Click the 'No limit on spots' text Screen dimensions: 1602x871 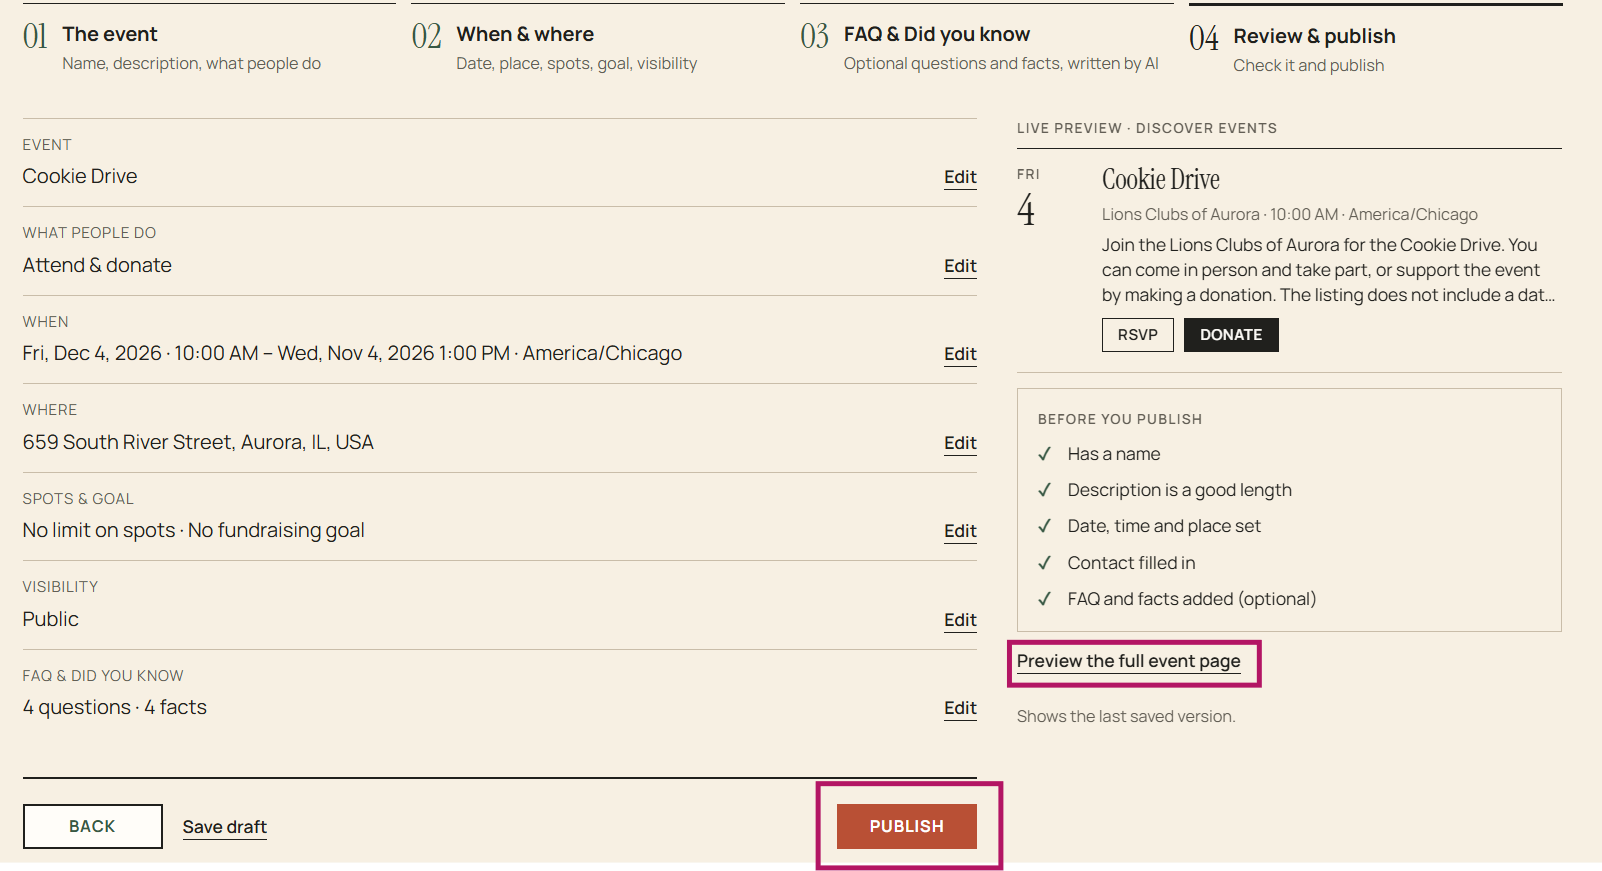click(x=99, y=530)
